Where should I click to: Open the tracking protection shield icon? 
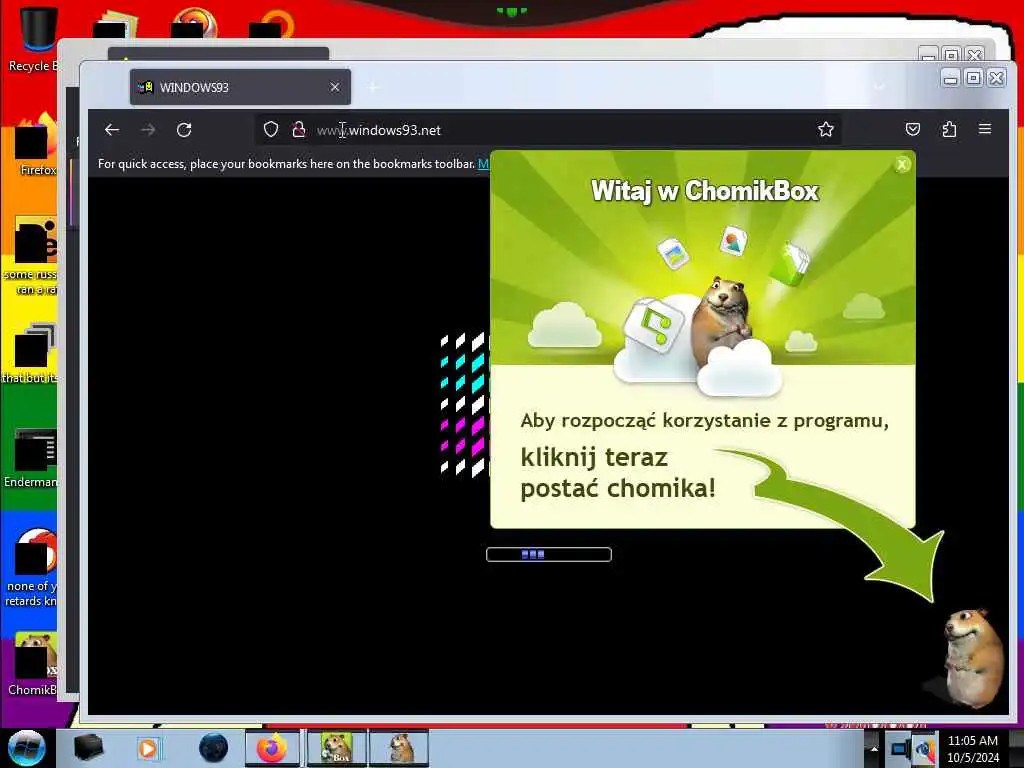tap(271, 129)
